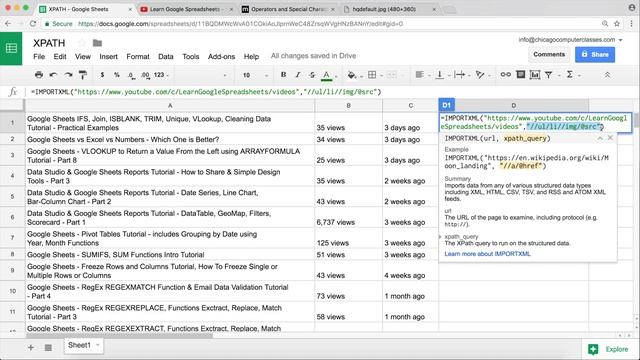Collapse the IMPORTXML help popup
Image resolution: width=640 pixels, height=360 pixels.
[x=600, y=138]
